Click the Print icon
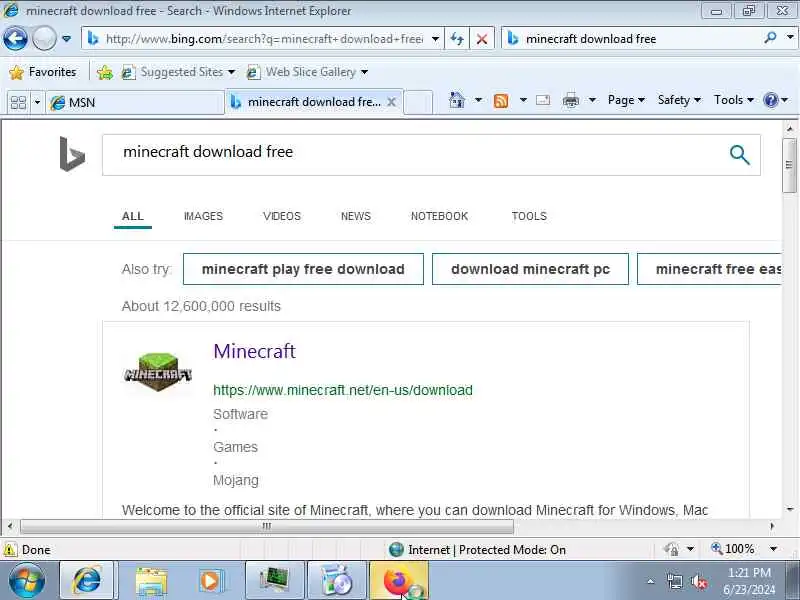800x600 pixels. click(x=570, y=101)
